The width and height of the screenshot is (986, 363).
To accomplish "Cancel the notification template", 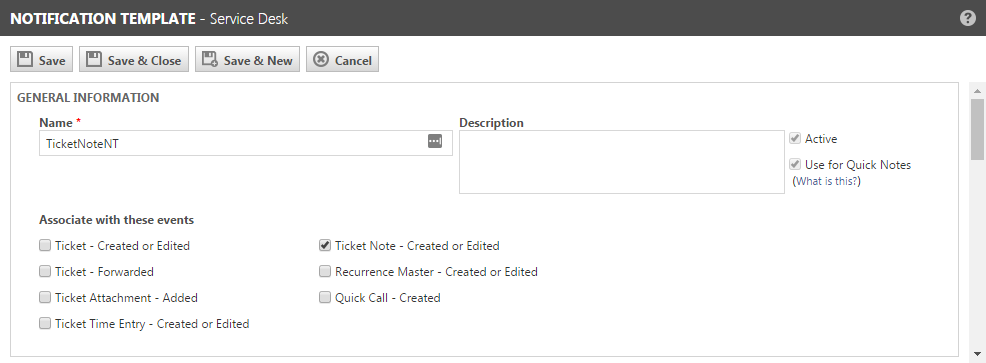I will pos(343,60).
